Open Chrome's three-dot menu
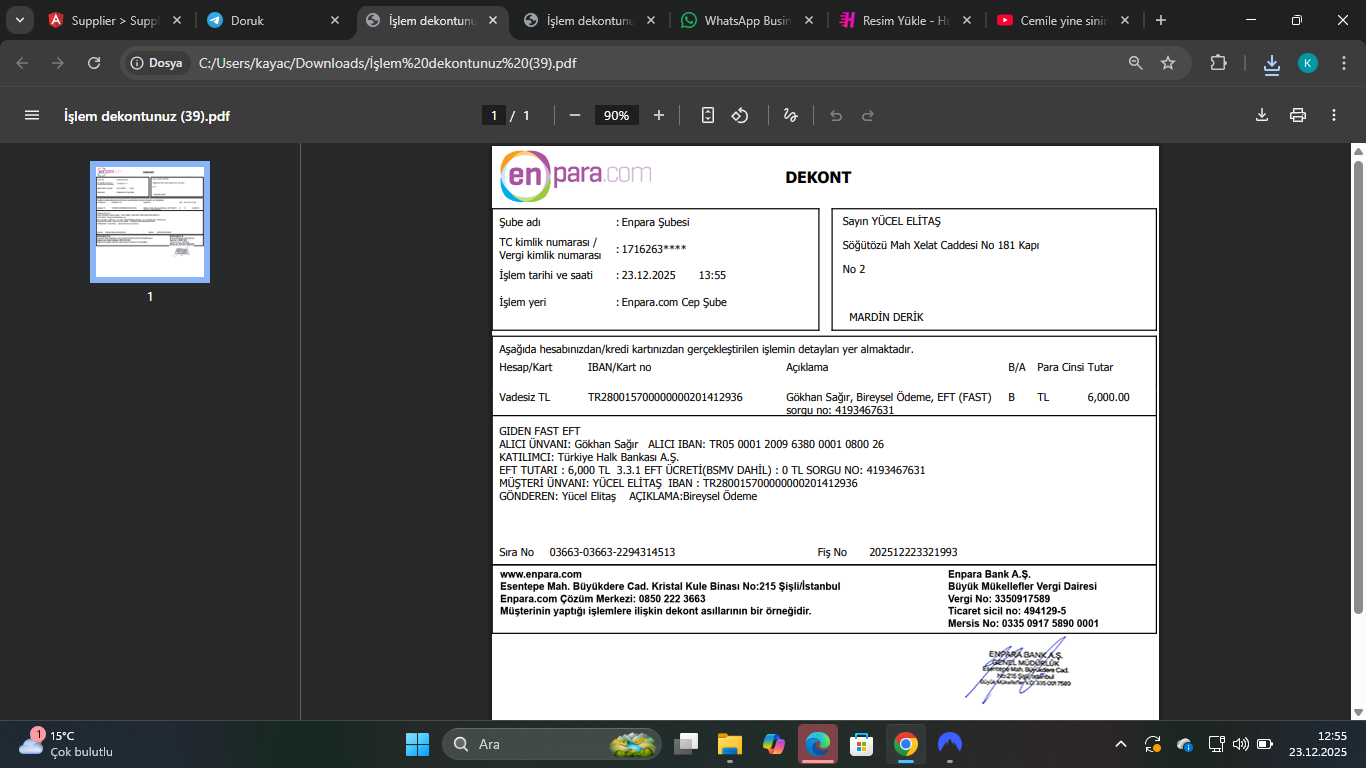The height and width of the screenshot is (768, 1366). [x=1343, y=63]
